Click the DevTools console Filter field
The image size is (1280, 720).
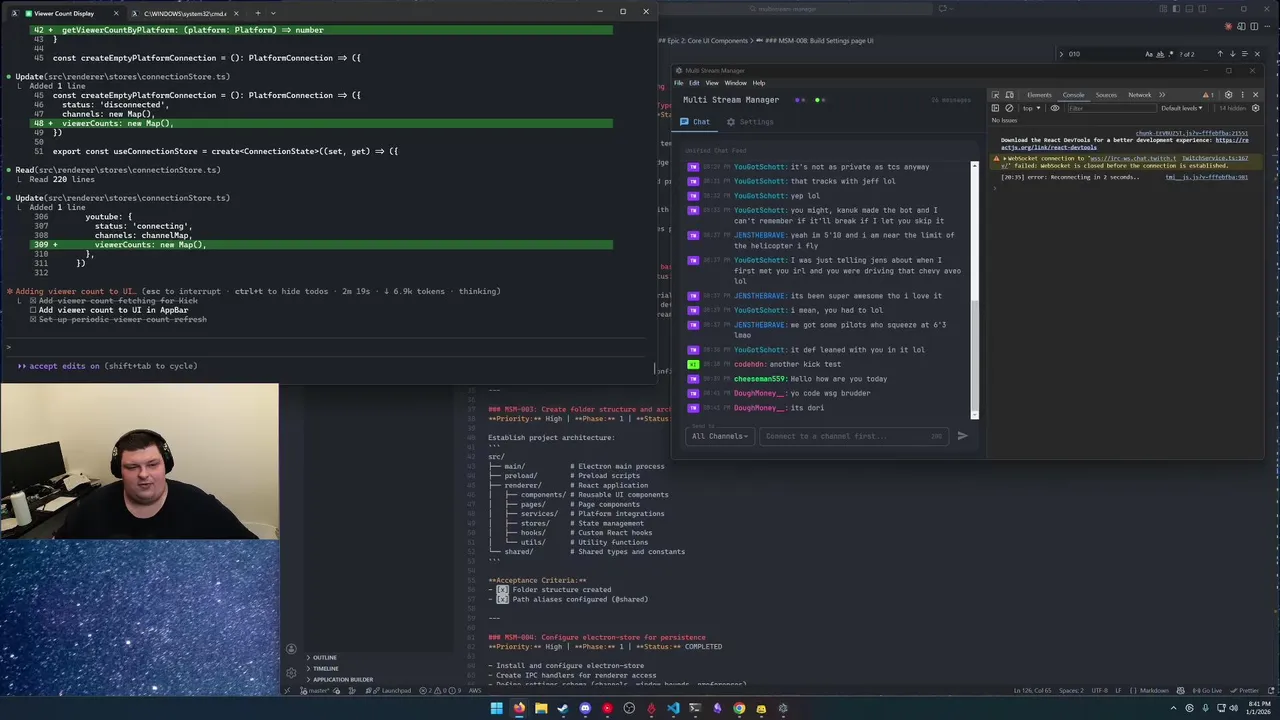(1112, 108)
